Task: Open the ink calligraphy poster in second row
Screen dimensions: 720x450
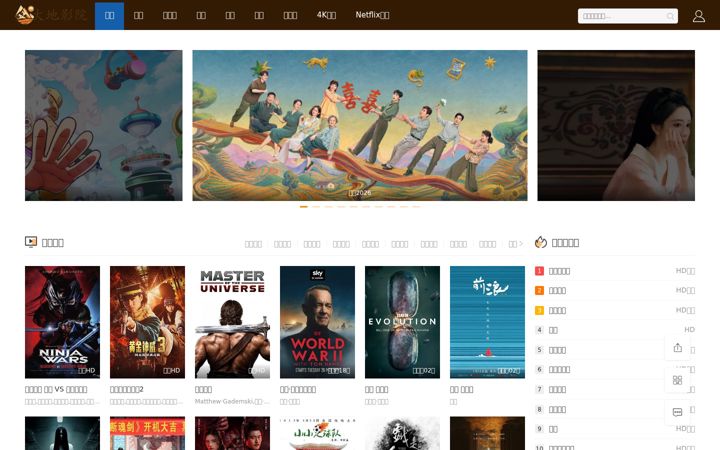Action: tap(402, 433)
